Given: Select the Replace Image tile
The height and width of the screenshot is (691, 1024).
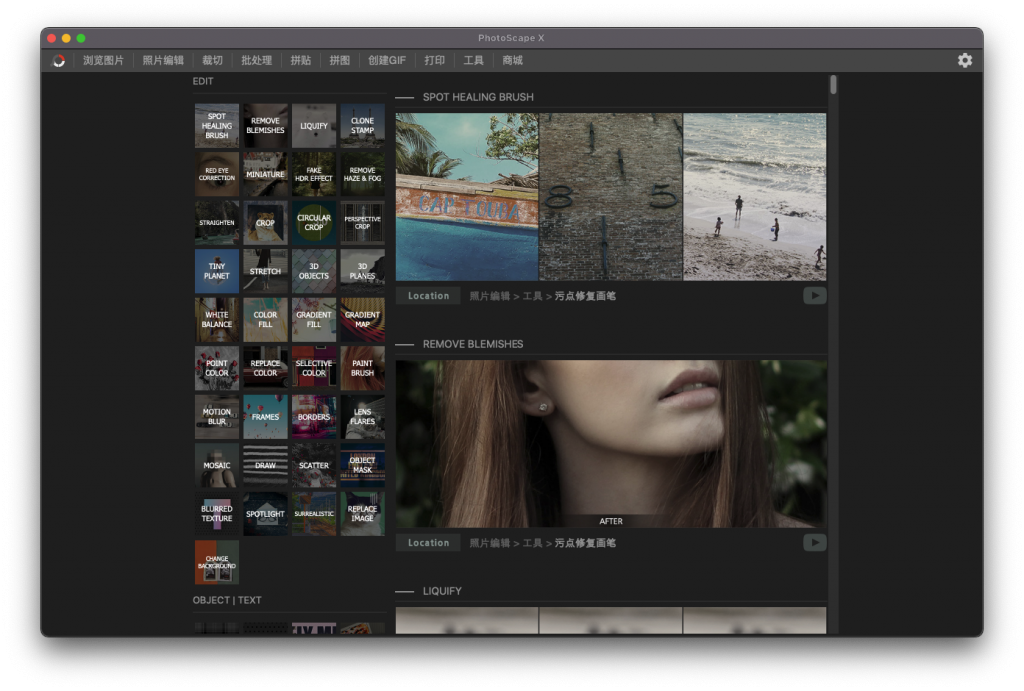Looking at the screenshot, I should pos(362,514).
